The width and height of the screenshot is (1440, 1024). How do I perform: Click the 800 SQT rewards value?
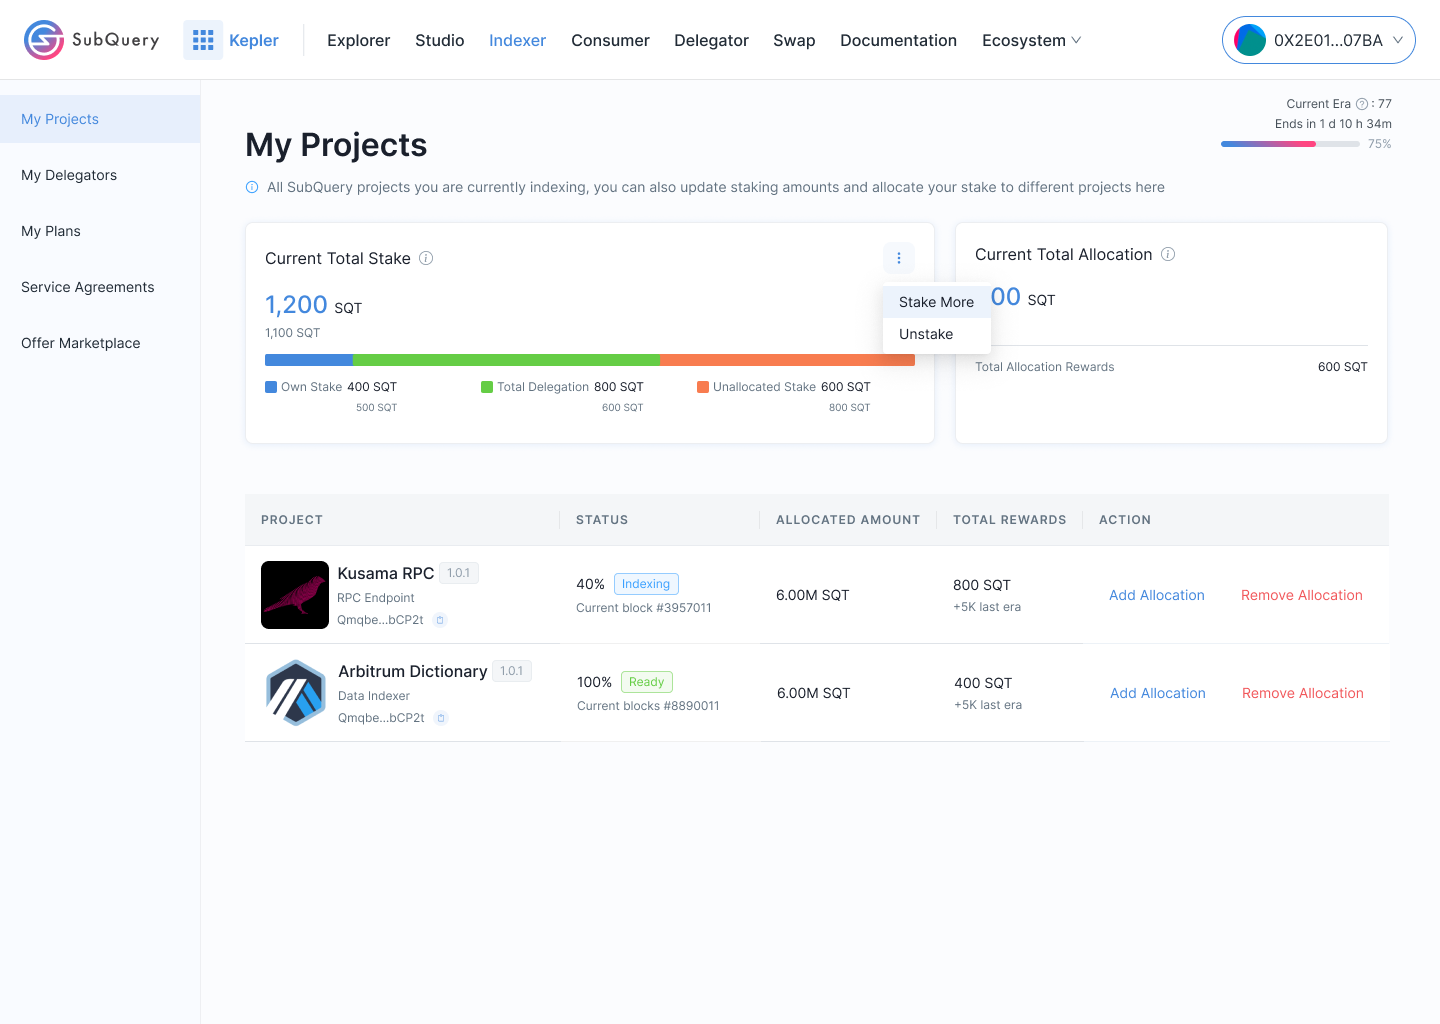pos(982,585)
